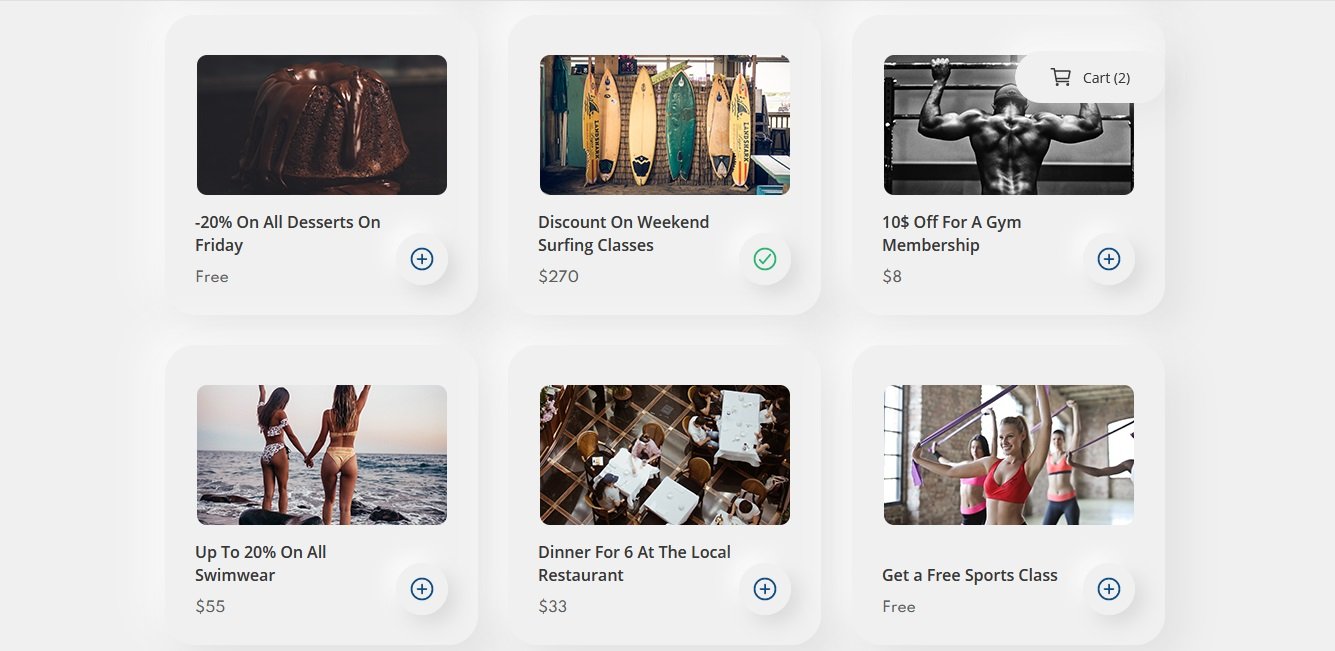
Task: View the surfboards photo
Action: (x=665, y=125)
